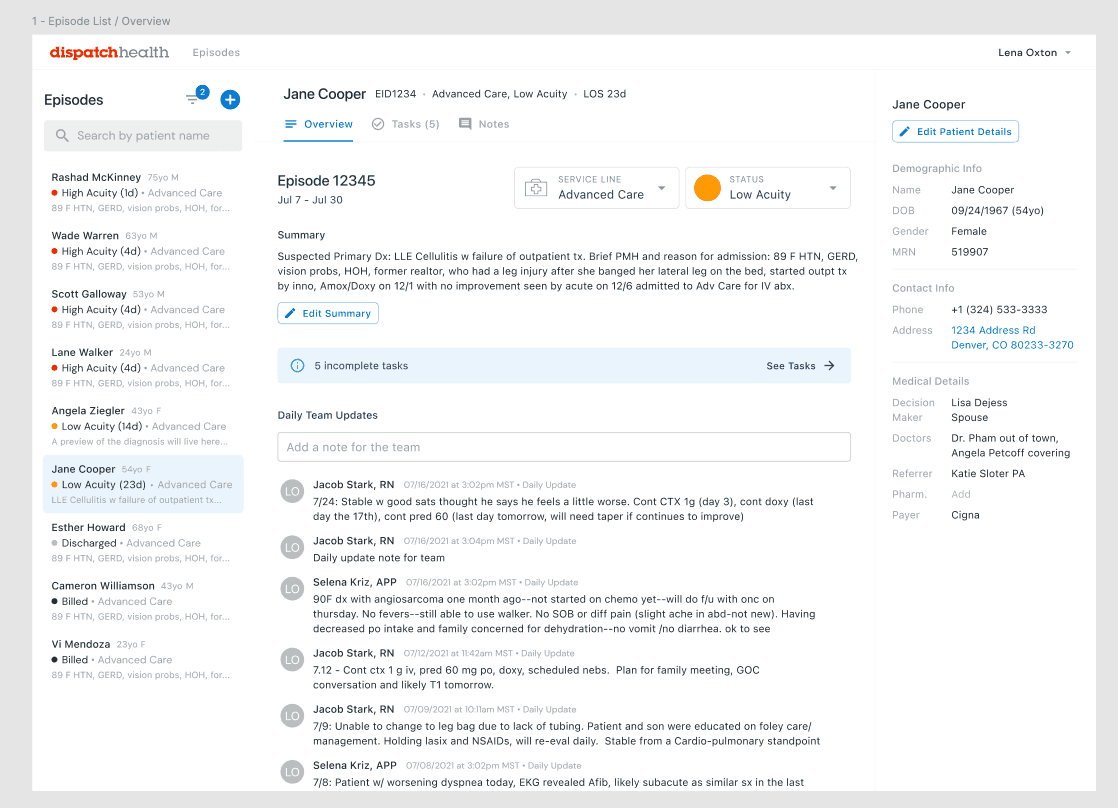Add a new episode with plus button

tap(230, 99)
